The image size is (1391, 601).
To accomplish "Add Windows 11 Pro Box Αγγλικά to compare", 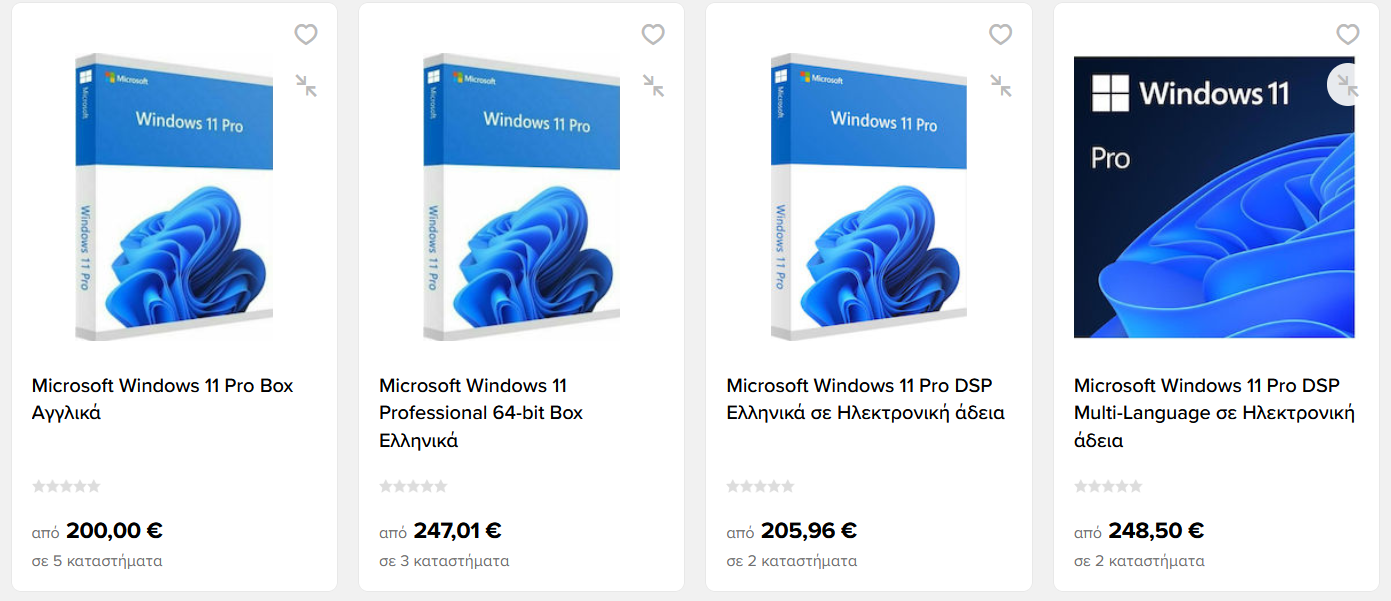I will click(x=306, y=86).
